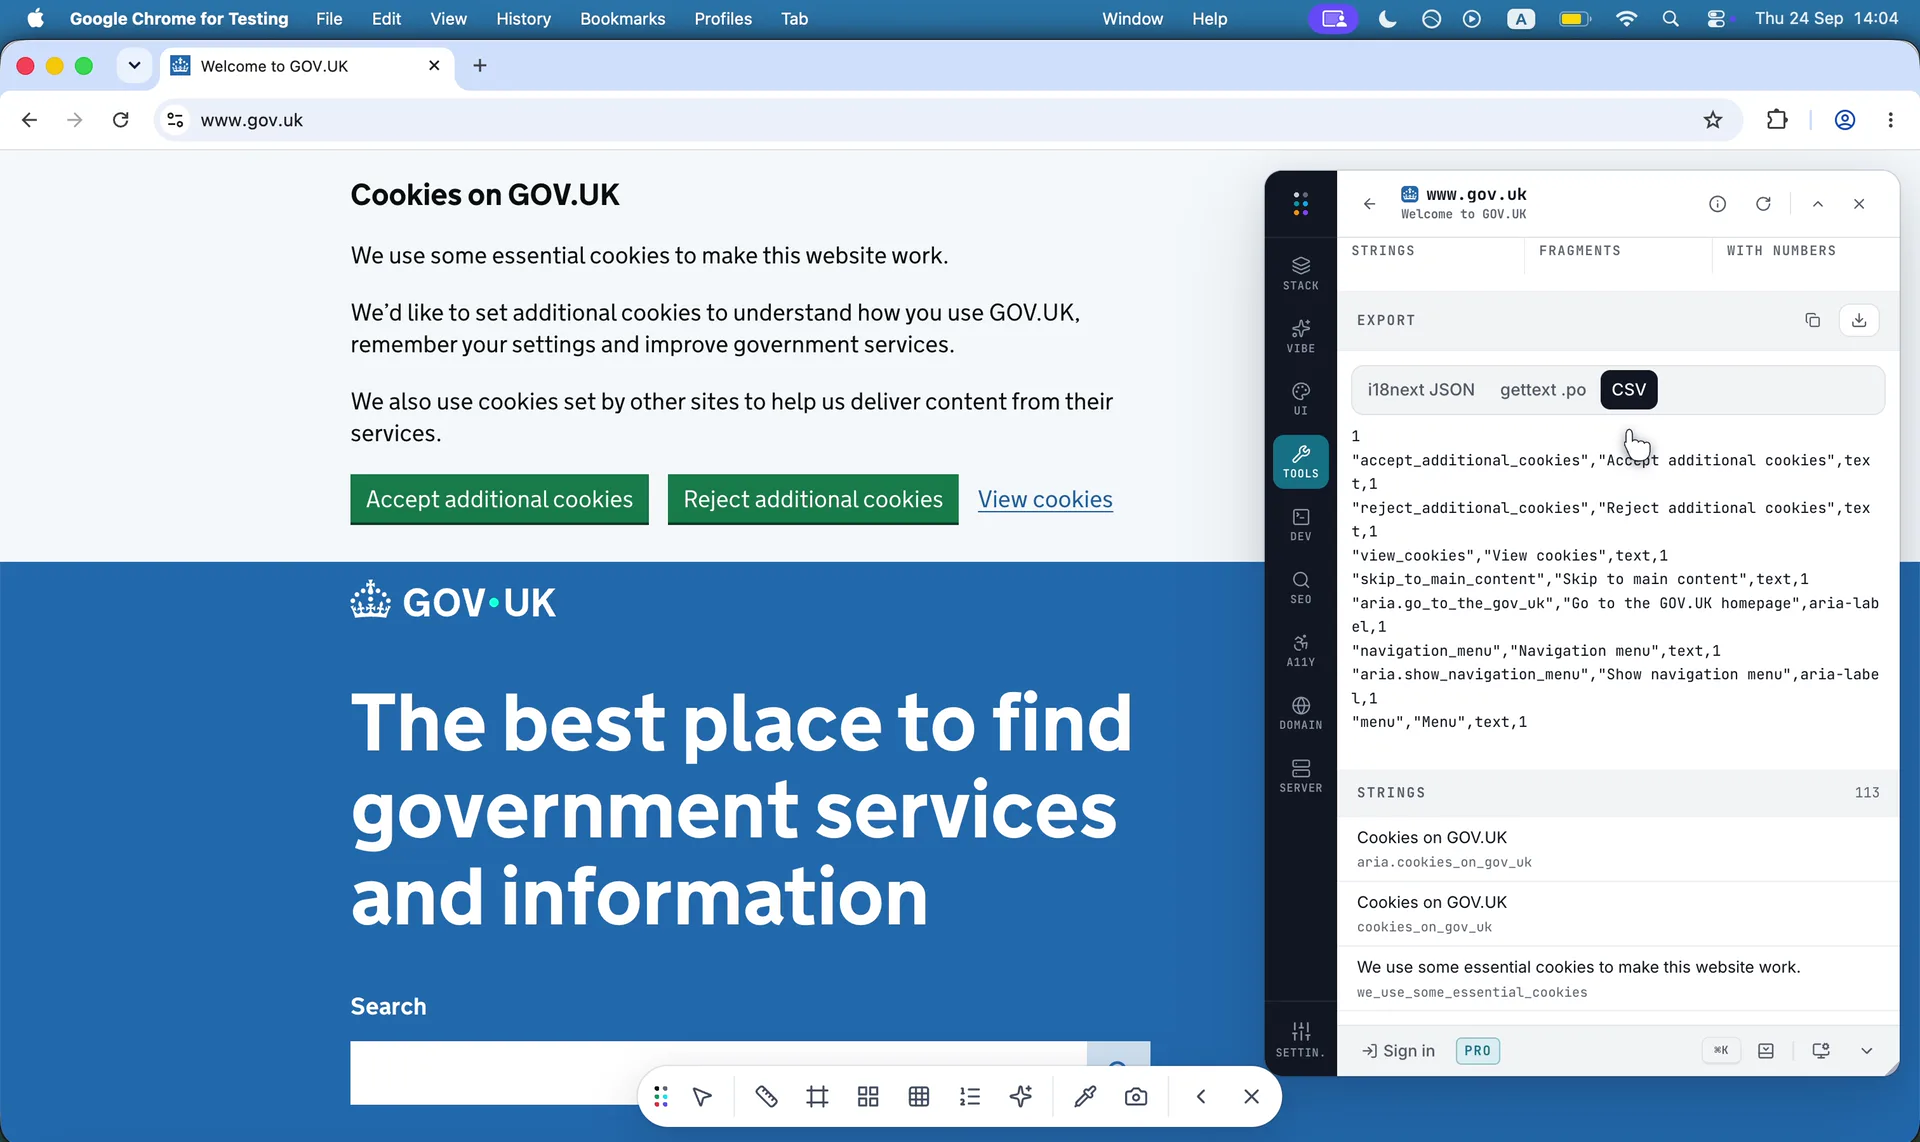The image size is (1920, 1142).
Task: Open the extension Settings sliders
Action: 1300,1040
